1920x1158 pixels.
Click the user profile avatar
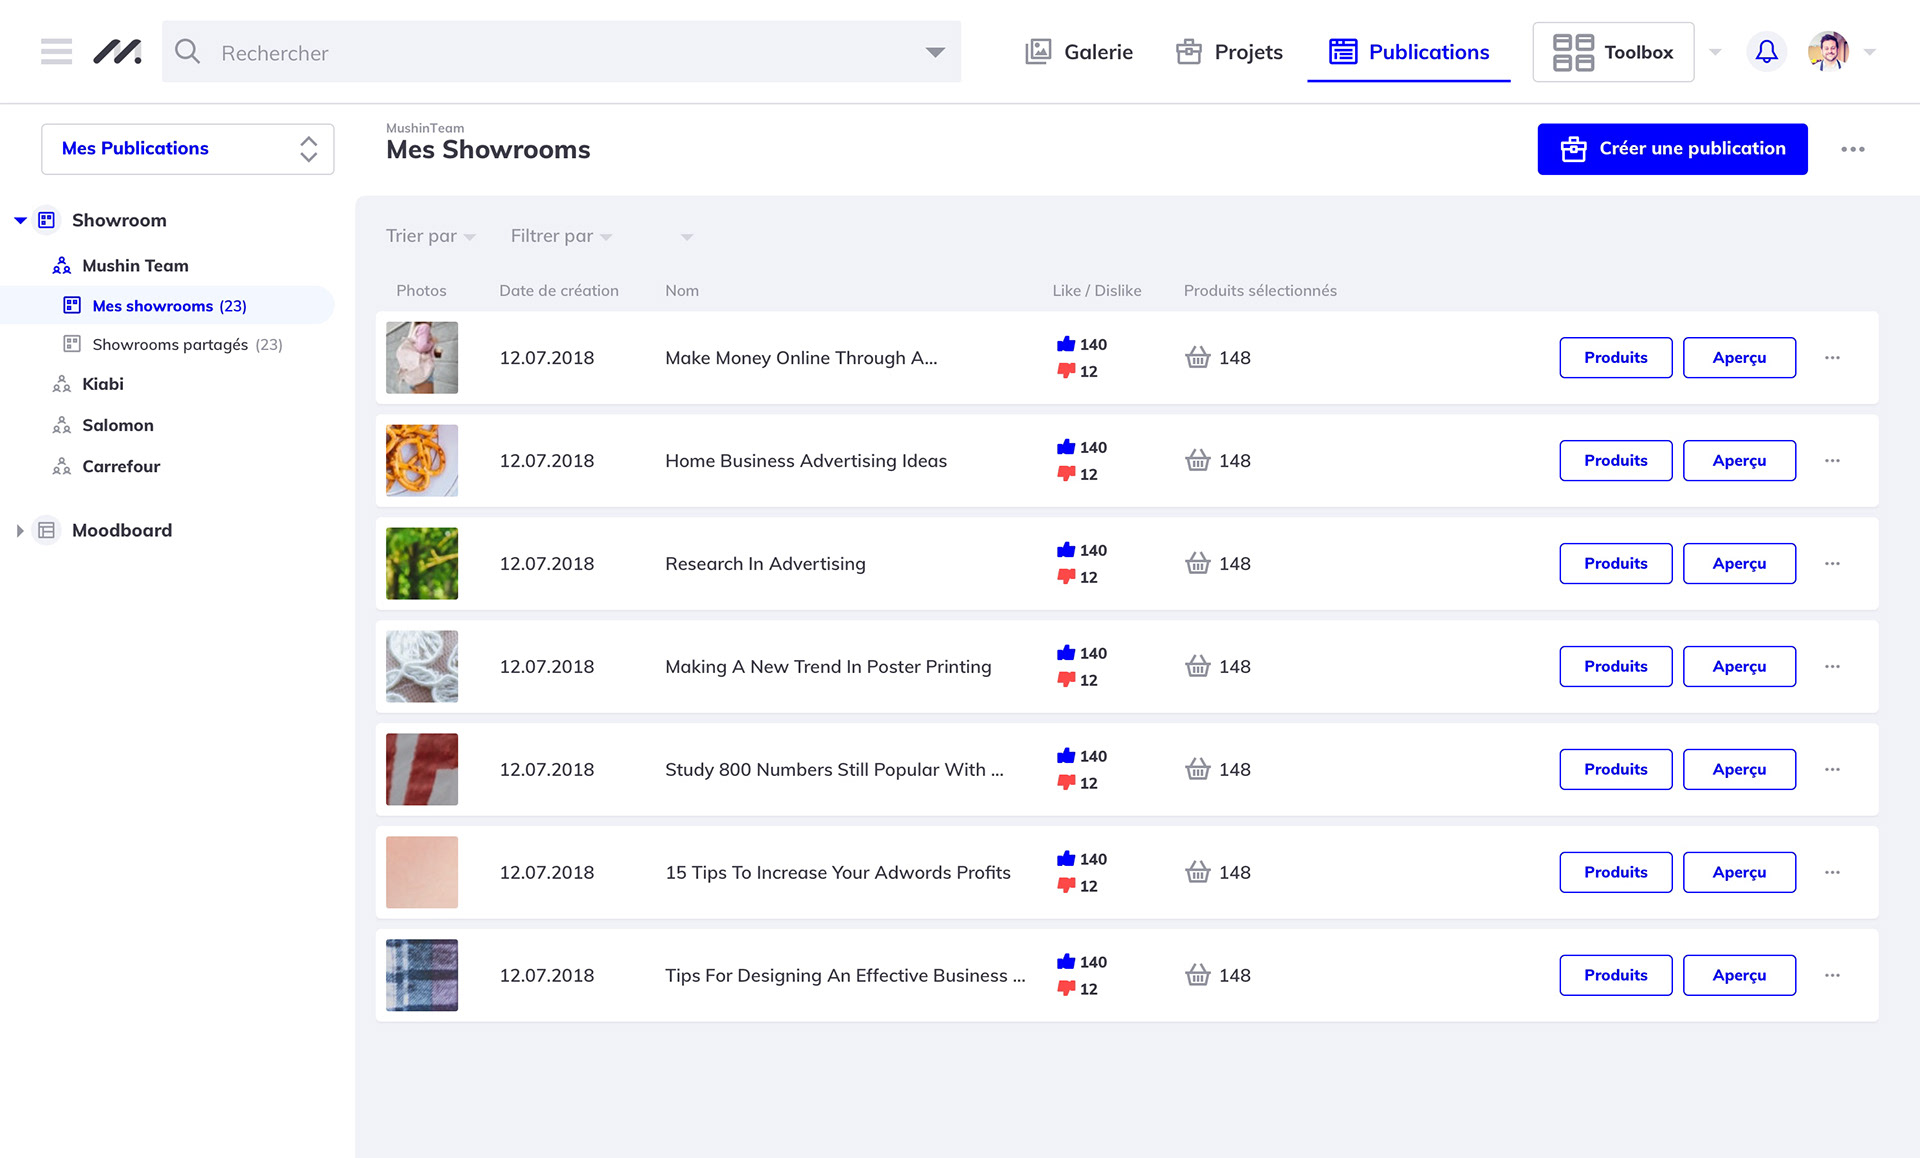pyautogui.click(x=1828, y=51)
